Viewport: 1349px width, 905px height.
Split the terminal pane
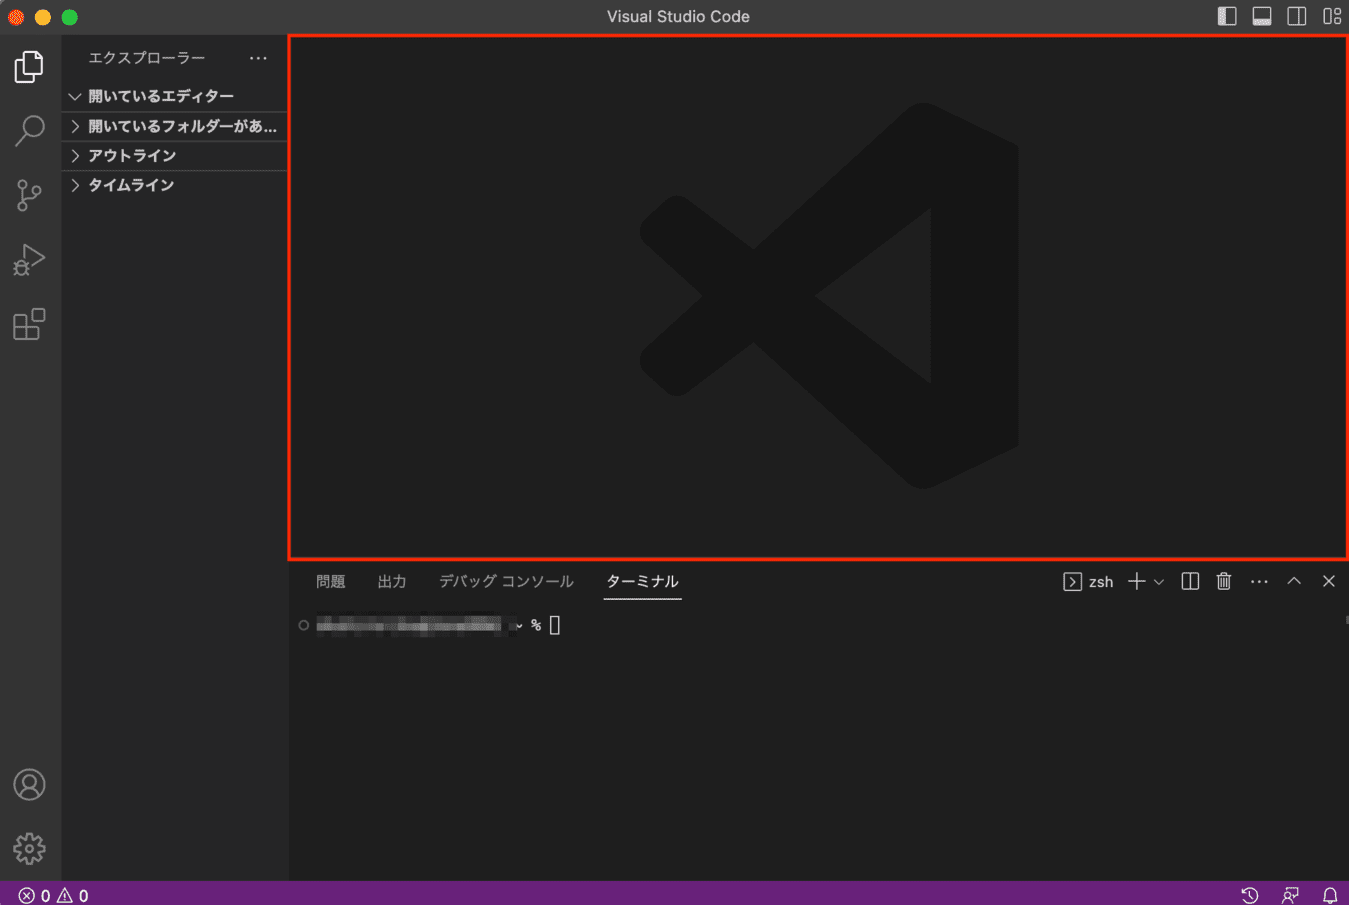click(x=1190, y=581)
